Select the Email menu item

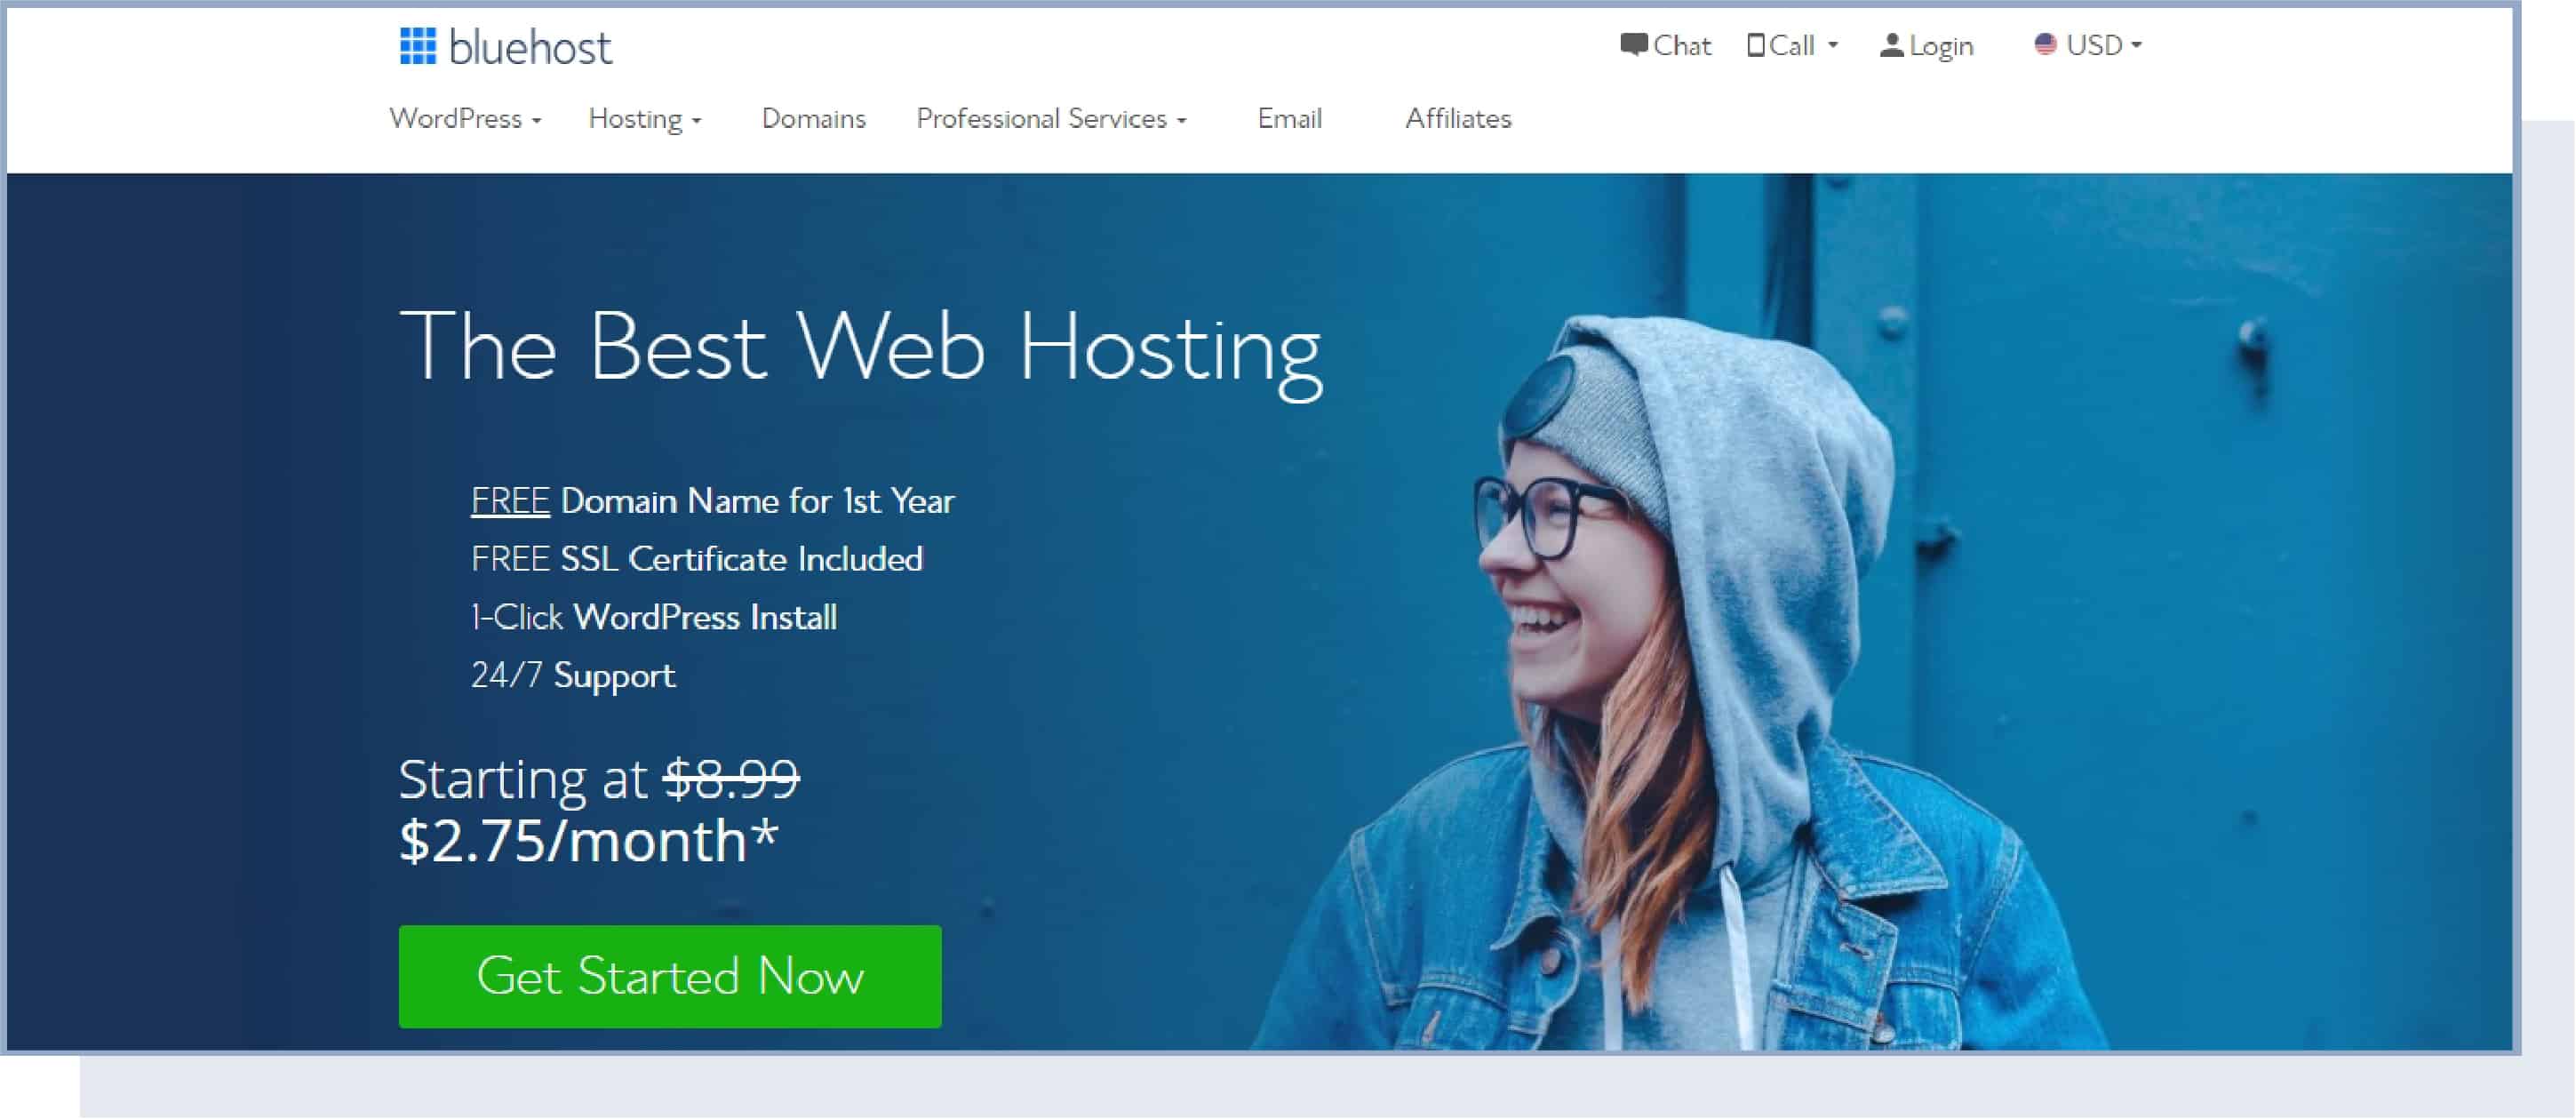[1288, 118]
